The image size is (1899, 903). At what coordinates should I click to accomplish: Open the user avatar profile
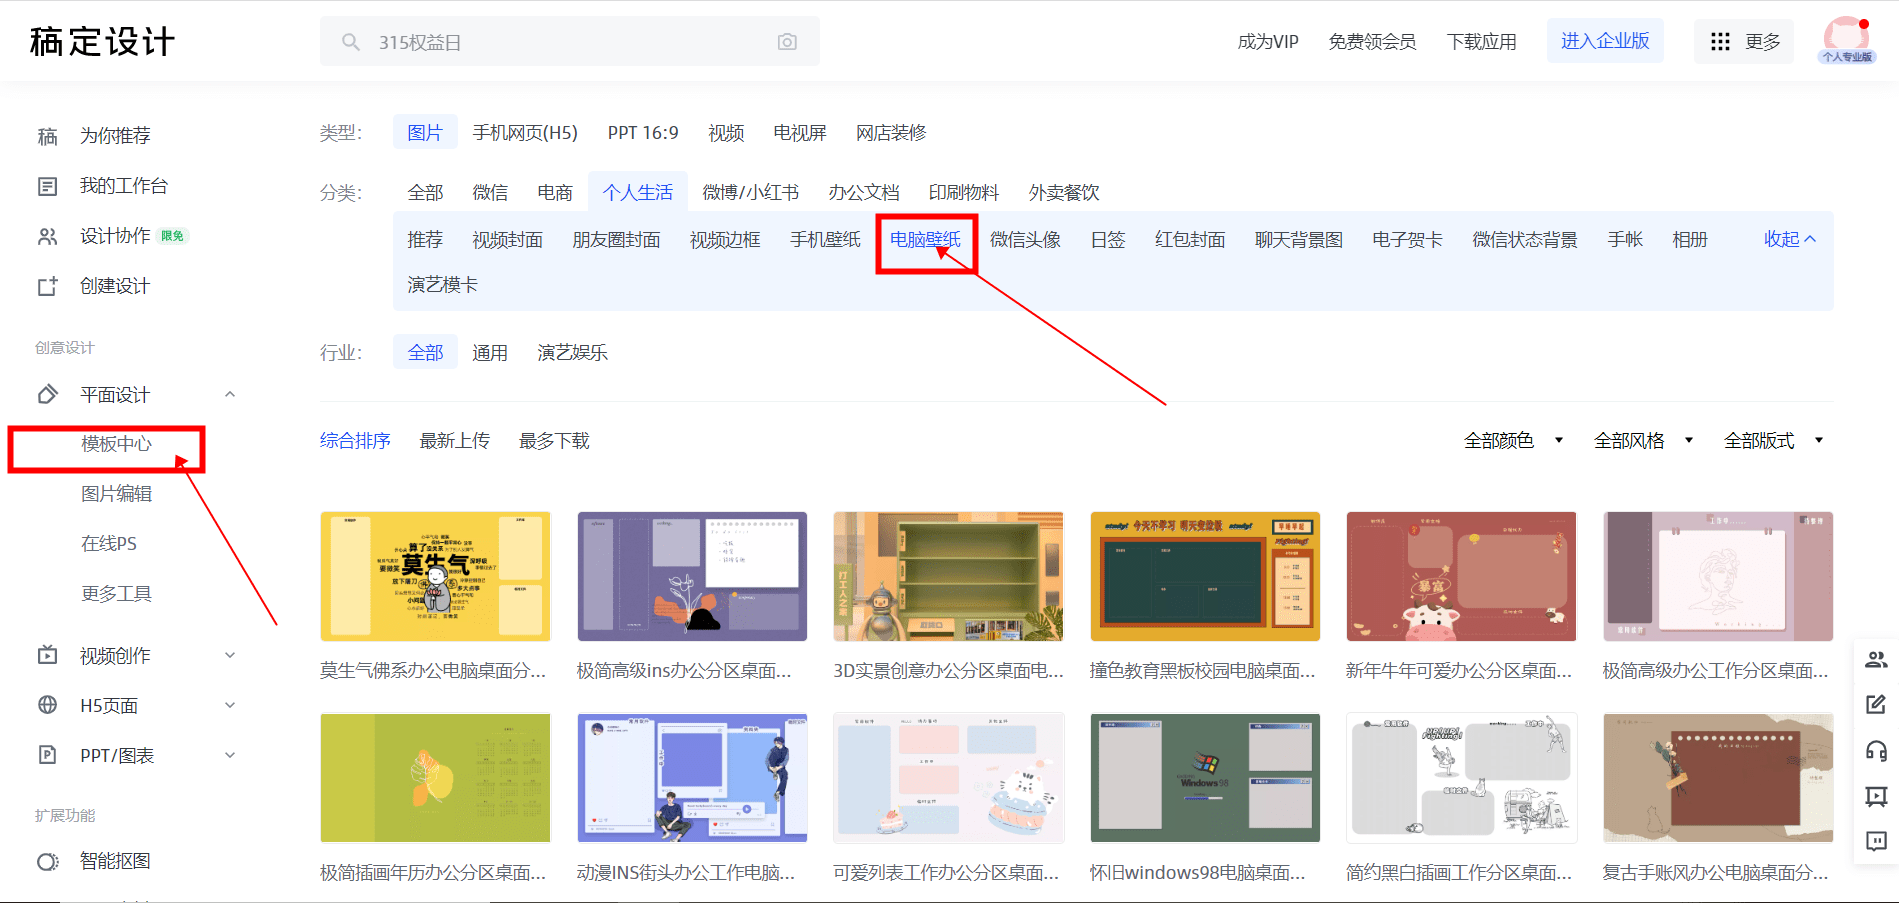point(1846,40)
